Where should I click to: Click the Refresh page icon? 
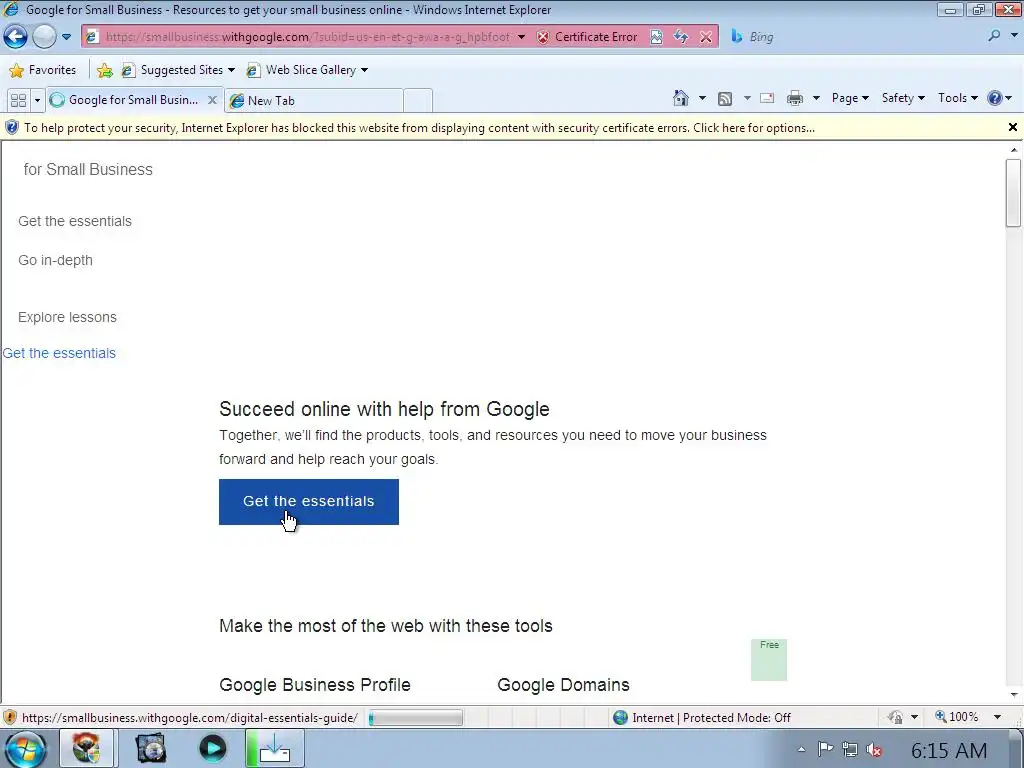point(680,37)
